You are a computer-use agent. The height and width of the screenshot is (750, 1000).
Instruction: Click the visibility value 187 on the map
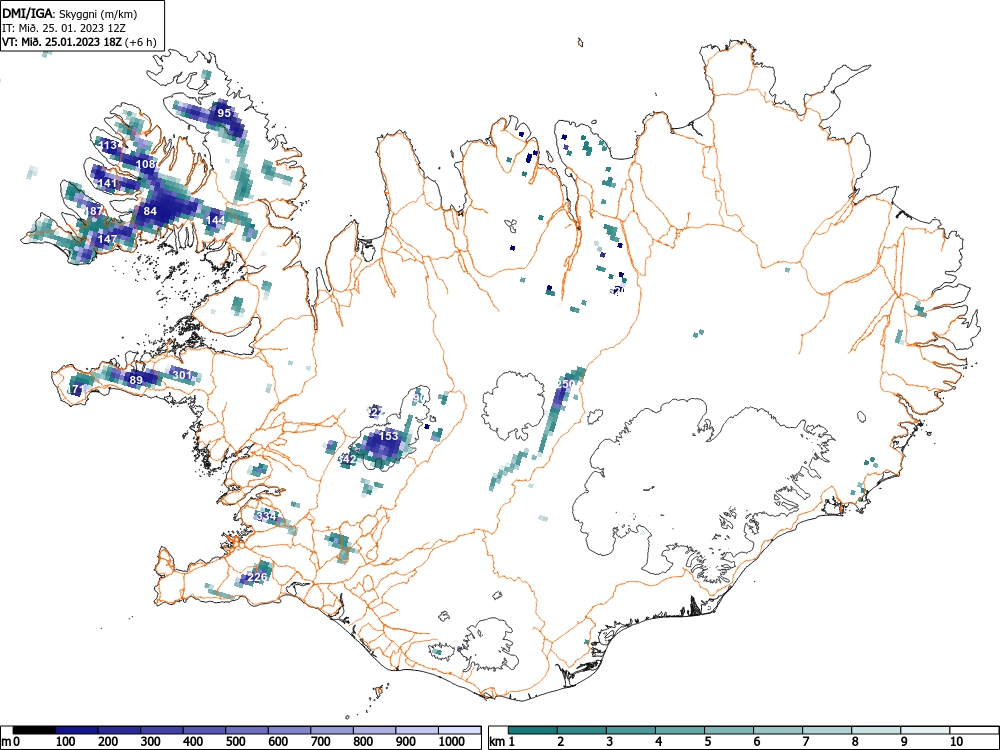(94, 210)
